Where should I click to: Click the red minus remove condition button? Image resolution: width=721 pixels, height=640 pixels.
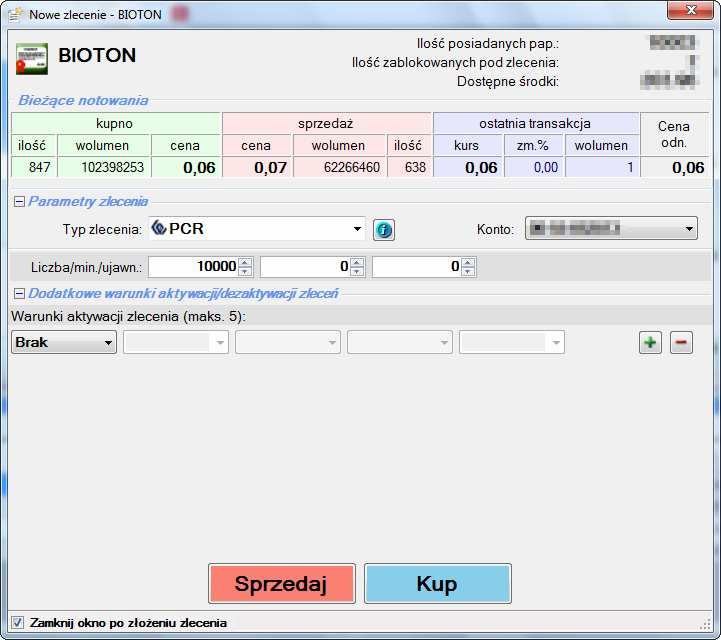click(x=681, y=343)
